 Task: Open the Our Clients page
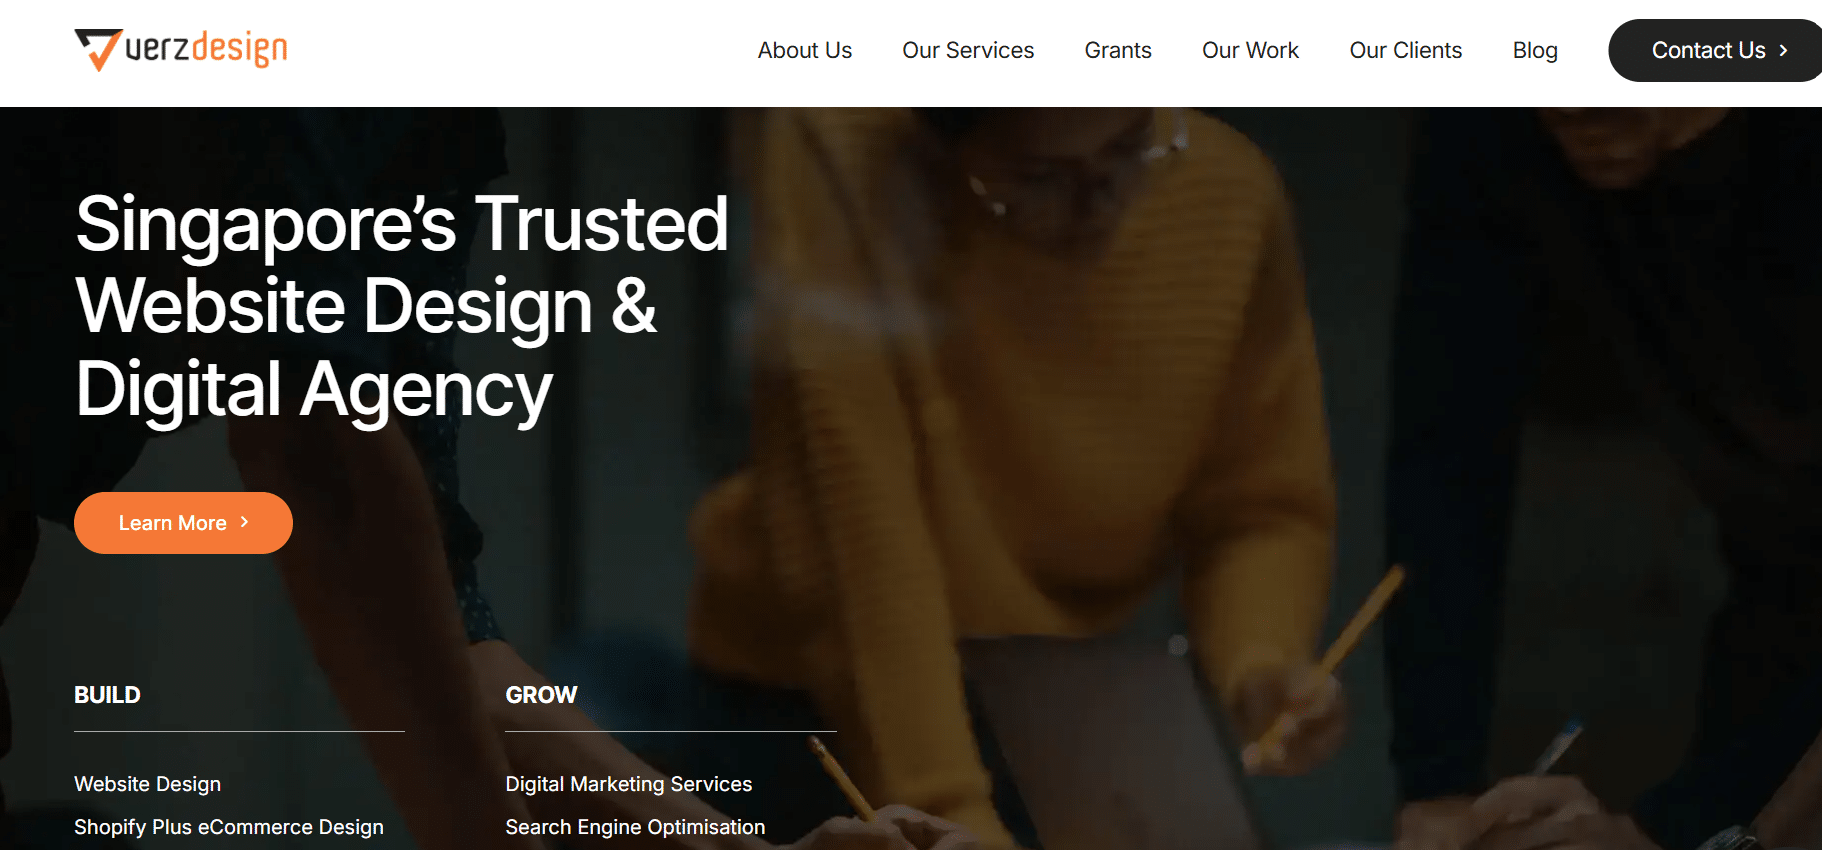(x=1405, y=50)
